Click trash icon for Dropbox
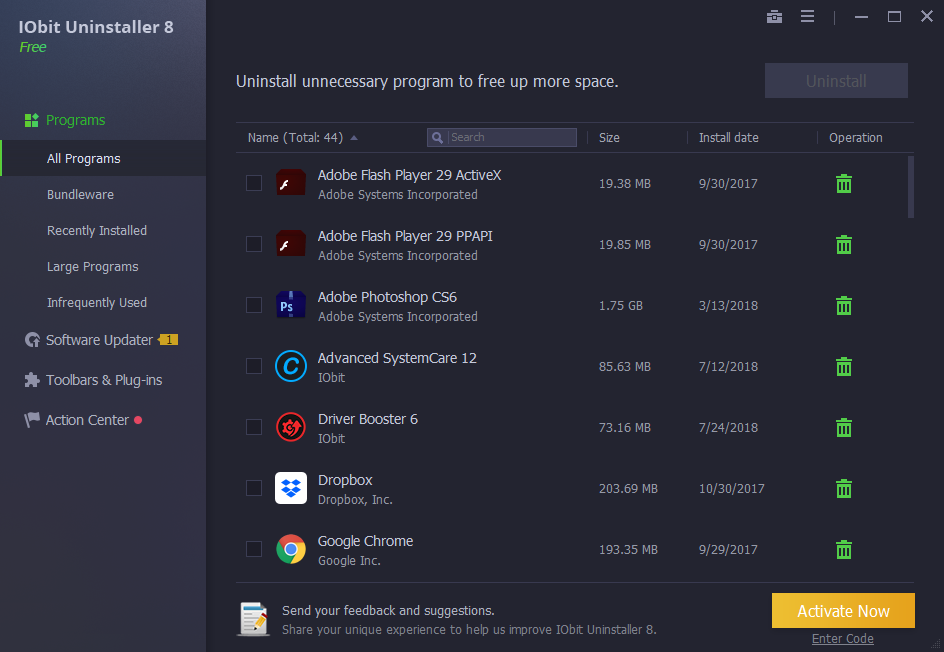944x652 pixels. tap(843, 488)
